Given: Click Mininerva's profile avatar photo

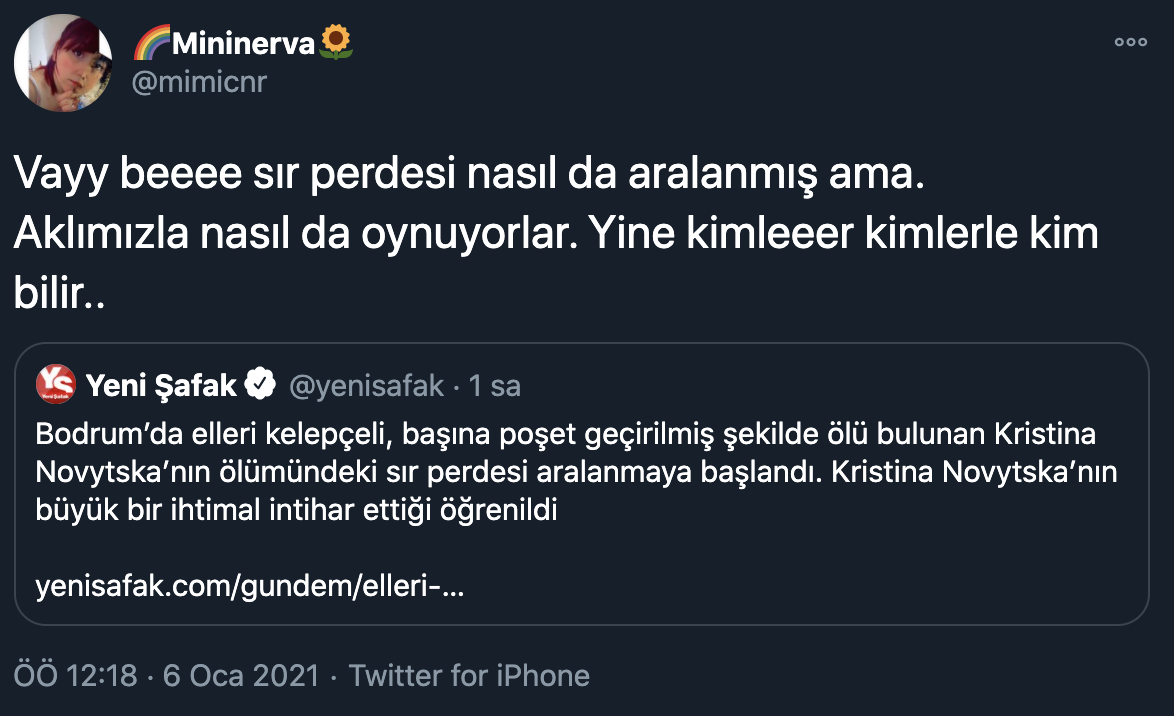Looking at the screenshot, I should click(62, 62).
